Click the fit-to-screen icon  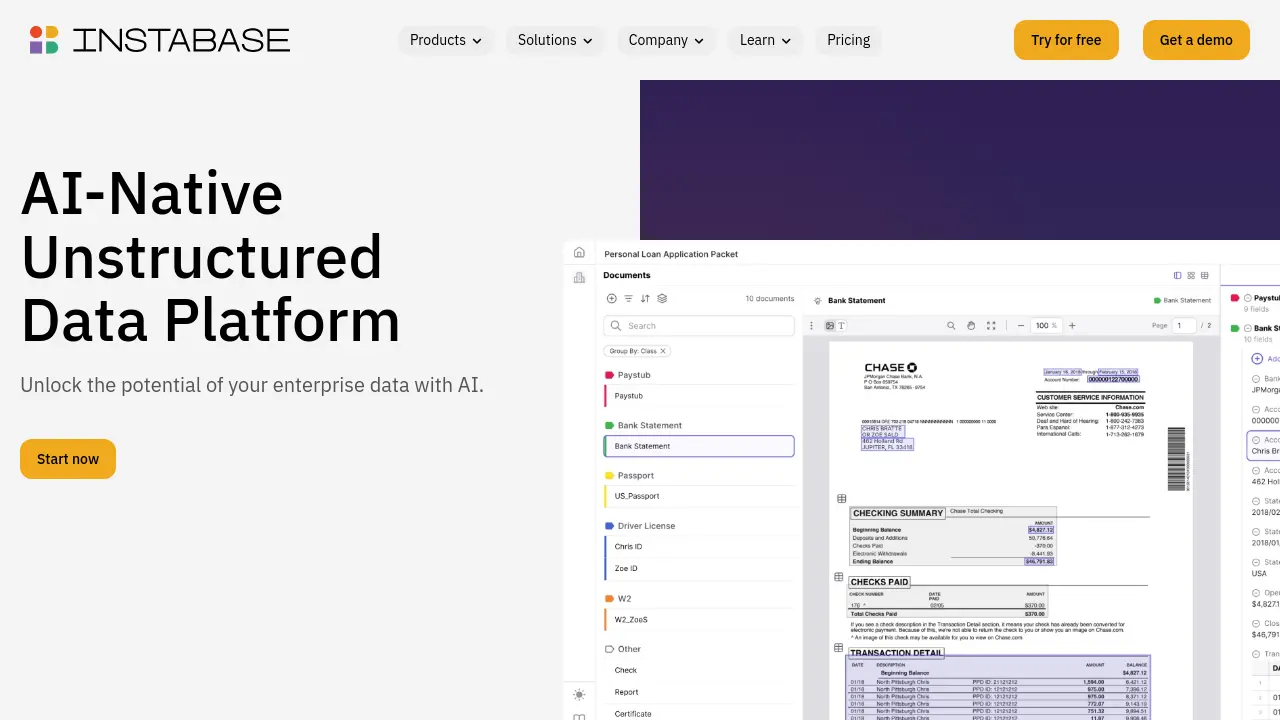tap(991, 325)
